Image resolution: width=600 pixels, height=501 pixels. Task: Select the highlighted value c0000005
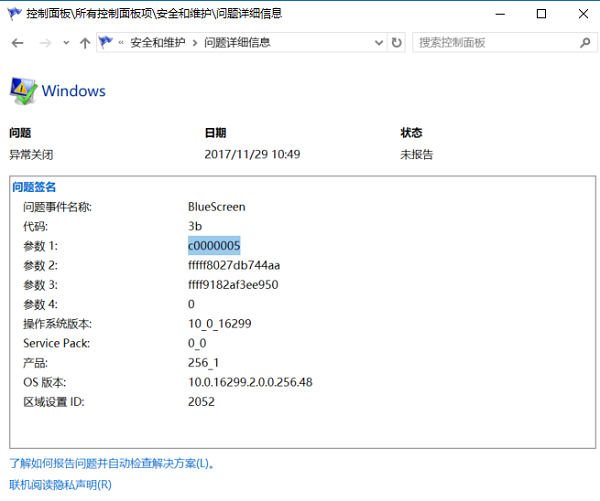click(214, 246)
